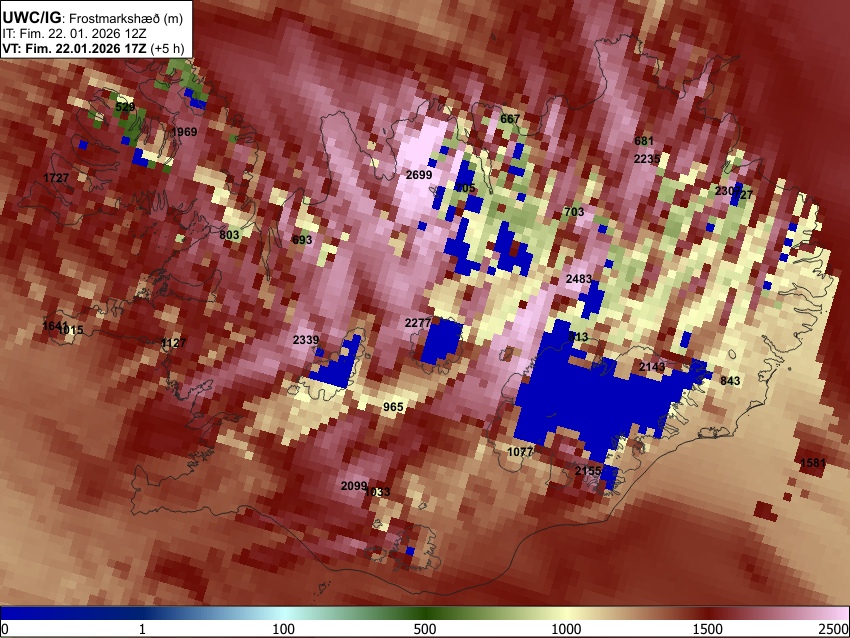The height and width of the screenshot is (638, 850).
Task: Click the map value 2483
Action: click(x=578, y=279)
